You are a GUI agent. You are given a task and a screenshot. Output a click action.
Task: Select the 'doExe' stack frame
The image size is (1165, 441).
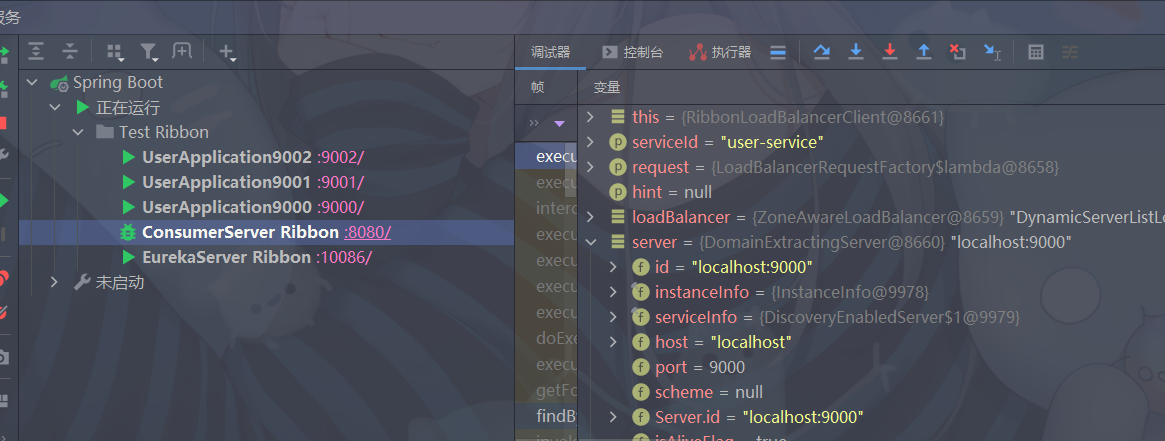coord(546,339)
